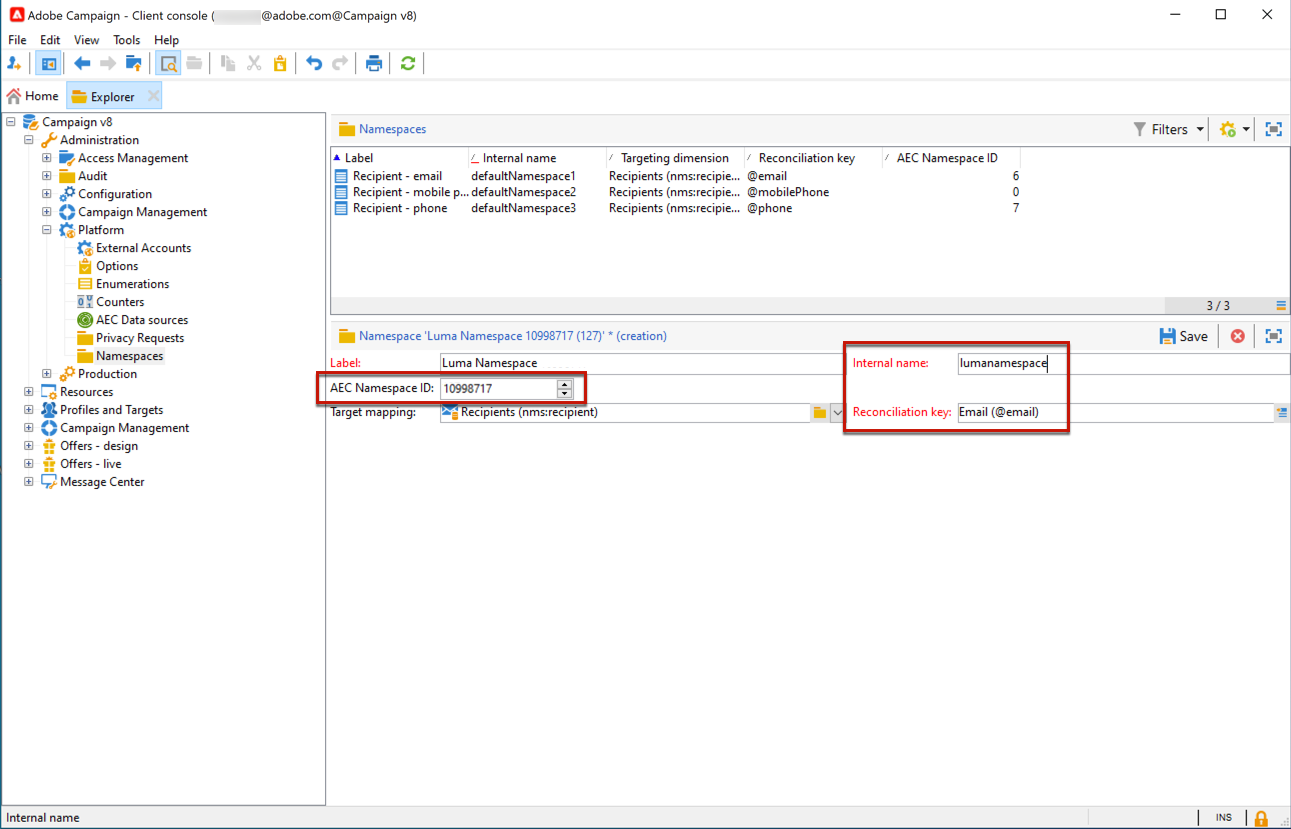
Task: Maximize the namespace form panel
Action: (1273, 336)
